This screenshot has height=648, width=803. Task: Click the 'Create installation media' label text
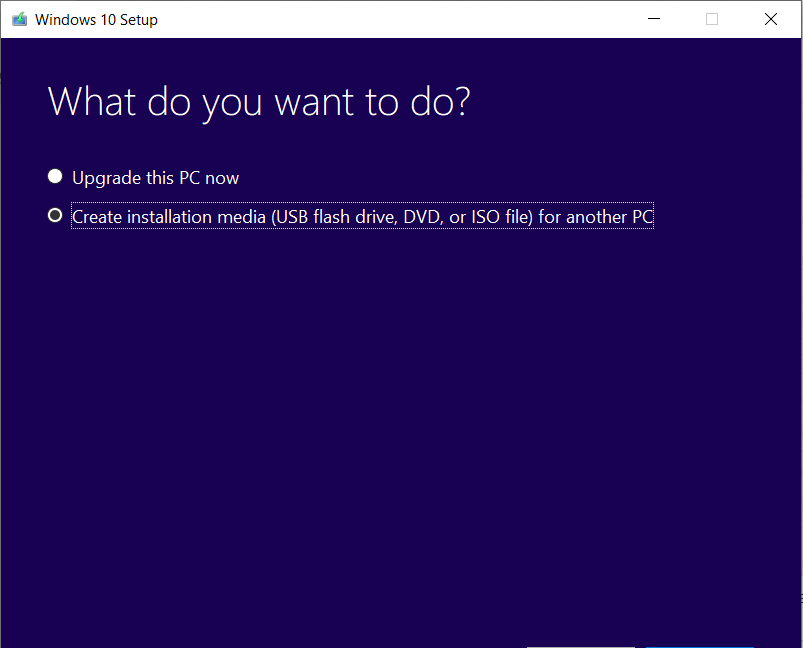[x=363, y=217]
